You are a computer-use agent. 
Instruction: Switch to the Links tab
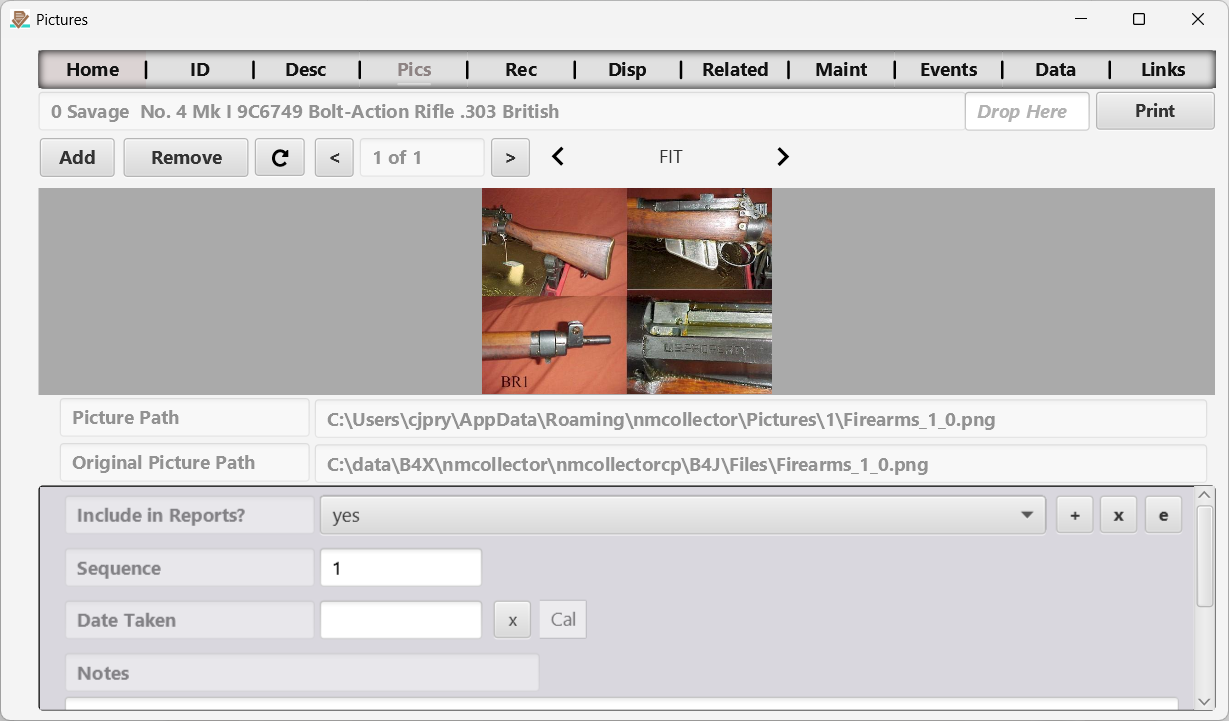(1163, 69)
